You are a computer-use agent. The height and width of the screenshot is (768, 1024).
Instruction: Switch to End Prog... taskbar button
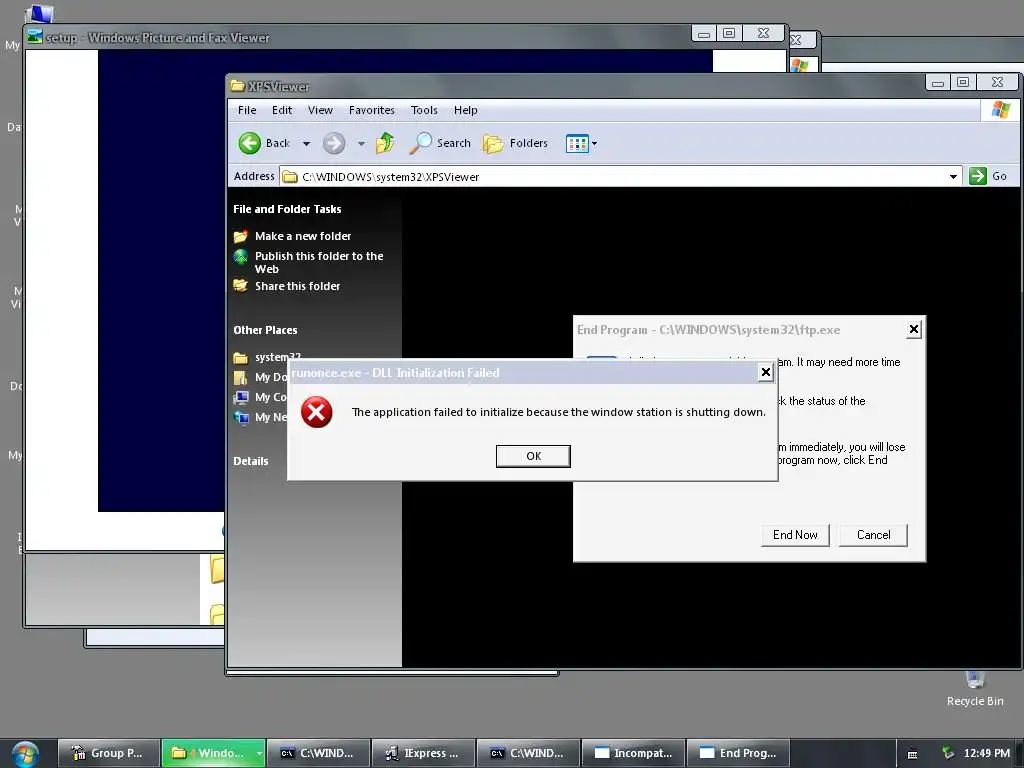pos(738,753)
